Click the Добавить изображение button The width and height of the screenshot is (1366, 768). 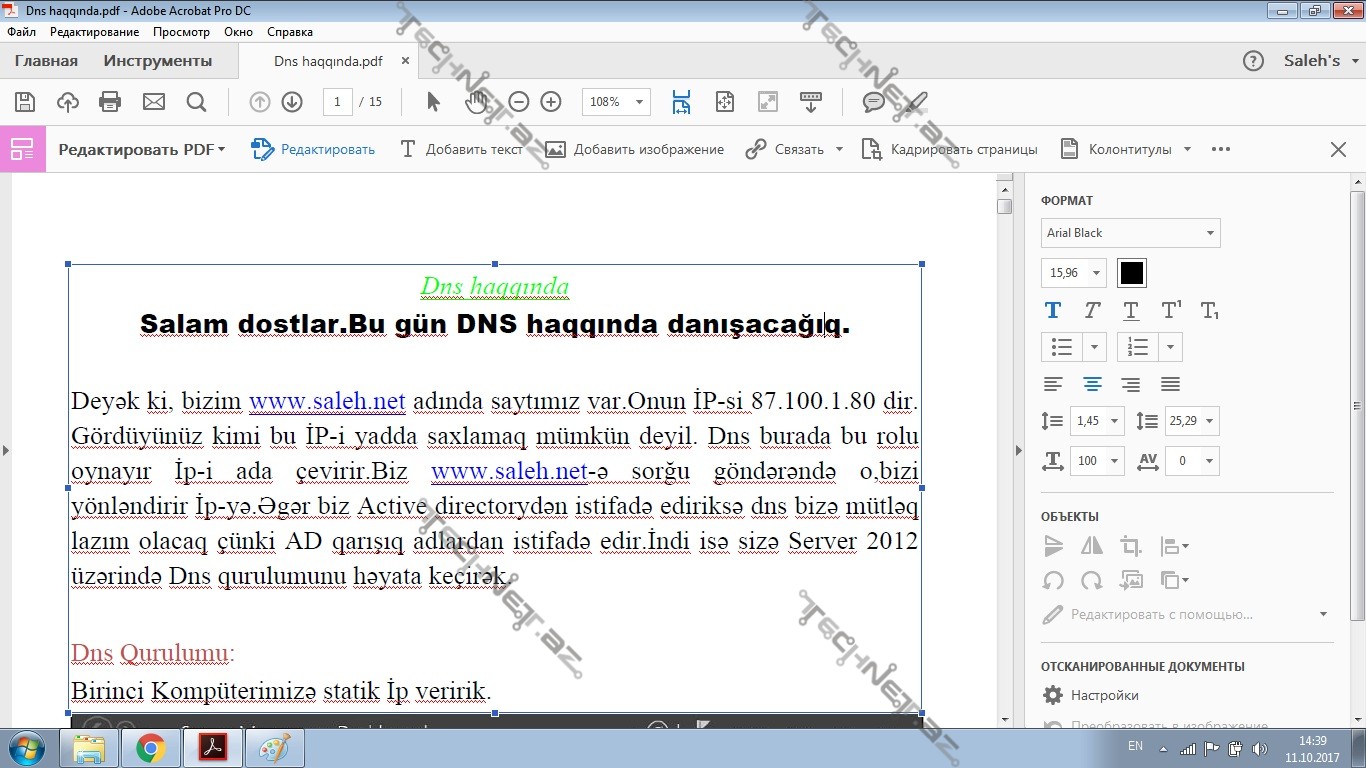(x=634, y=149)
